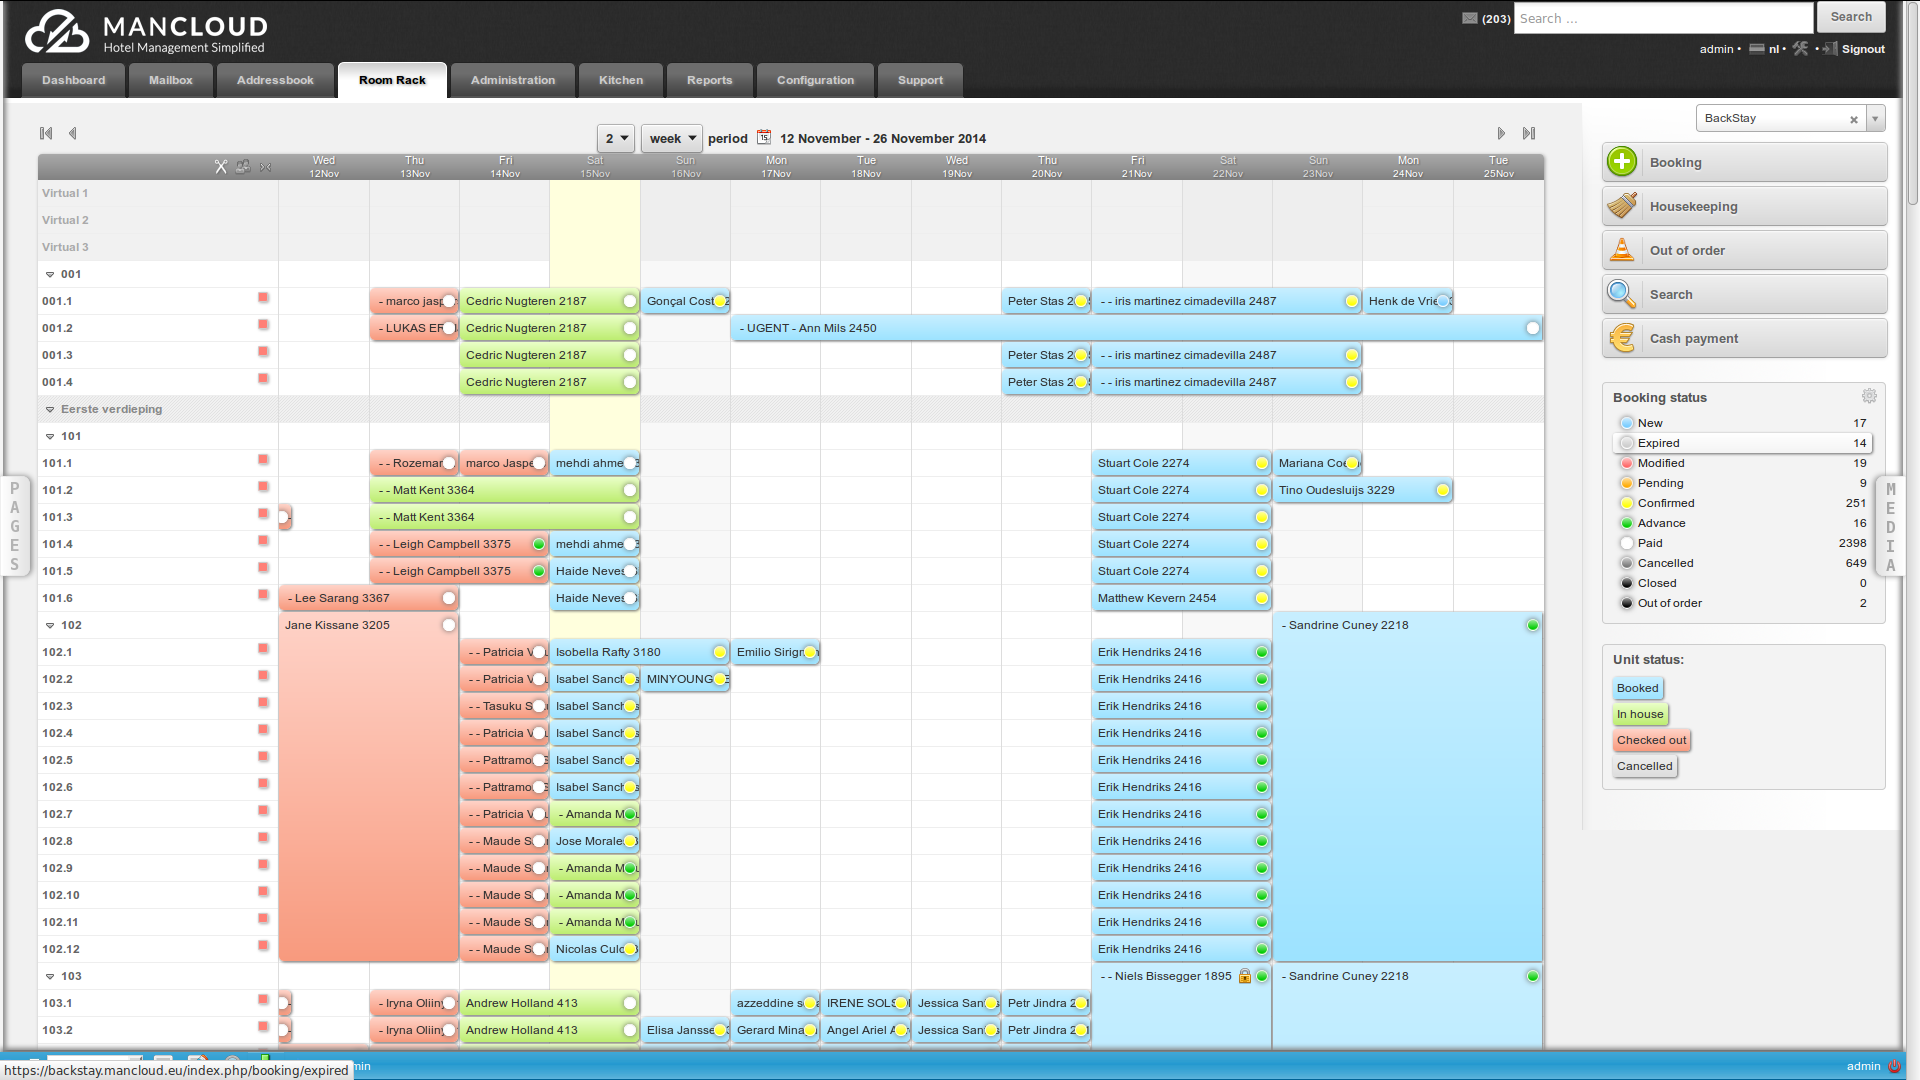
Task: Open Cash payment using the euro coin icon
Action: (x=1621, y=338)
